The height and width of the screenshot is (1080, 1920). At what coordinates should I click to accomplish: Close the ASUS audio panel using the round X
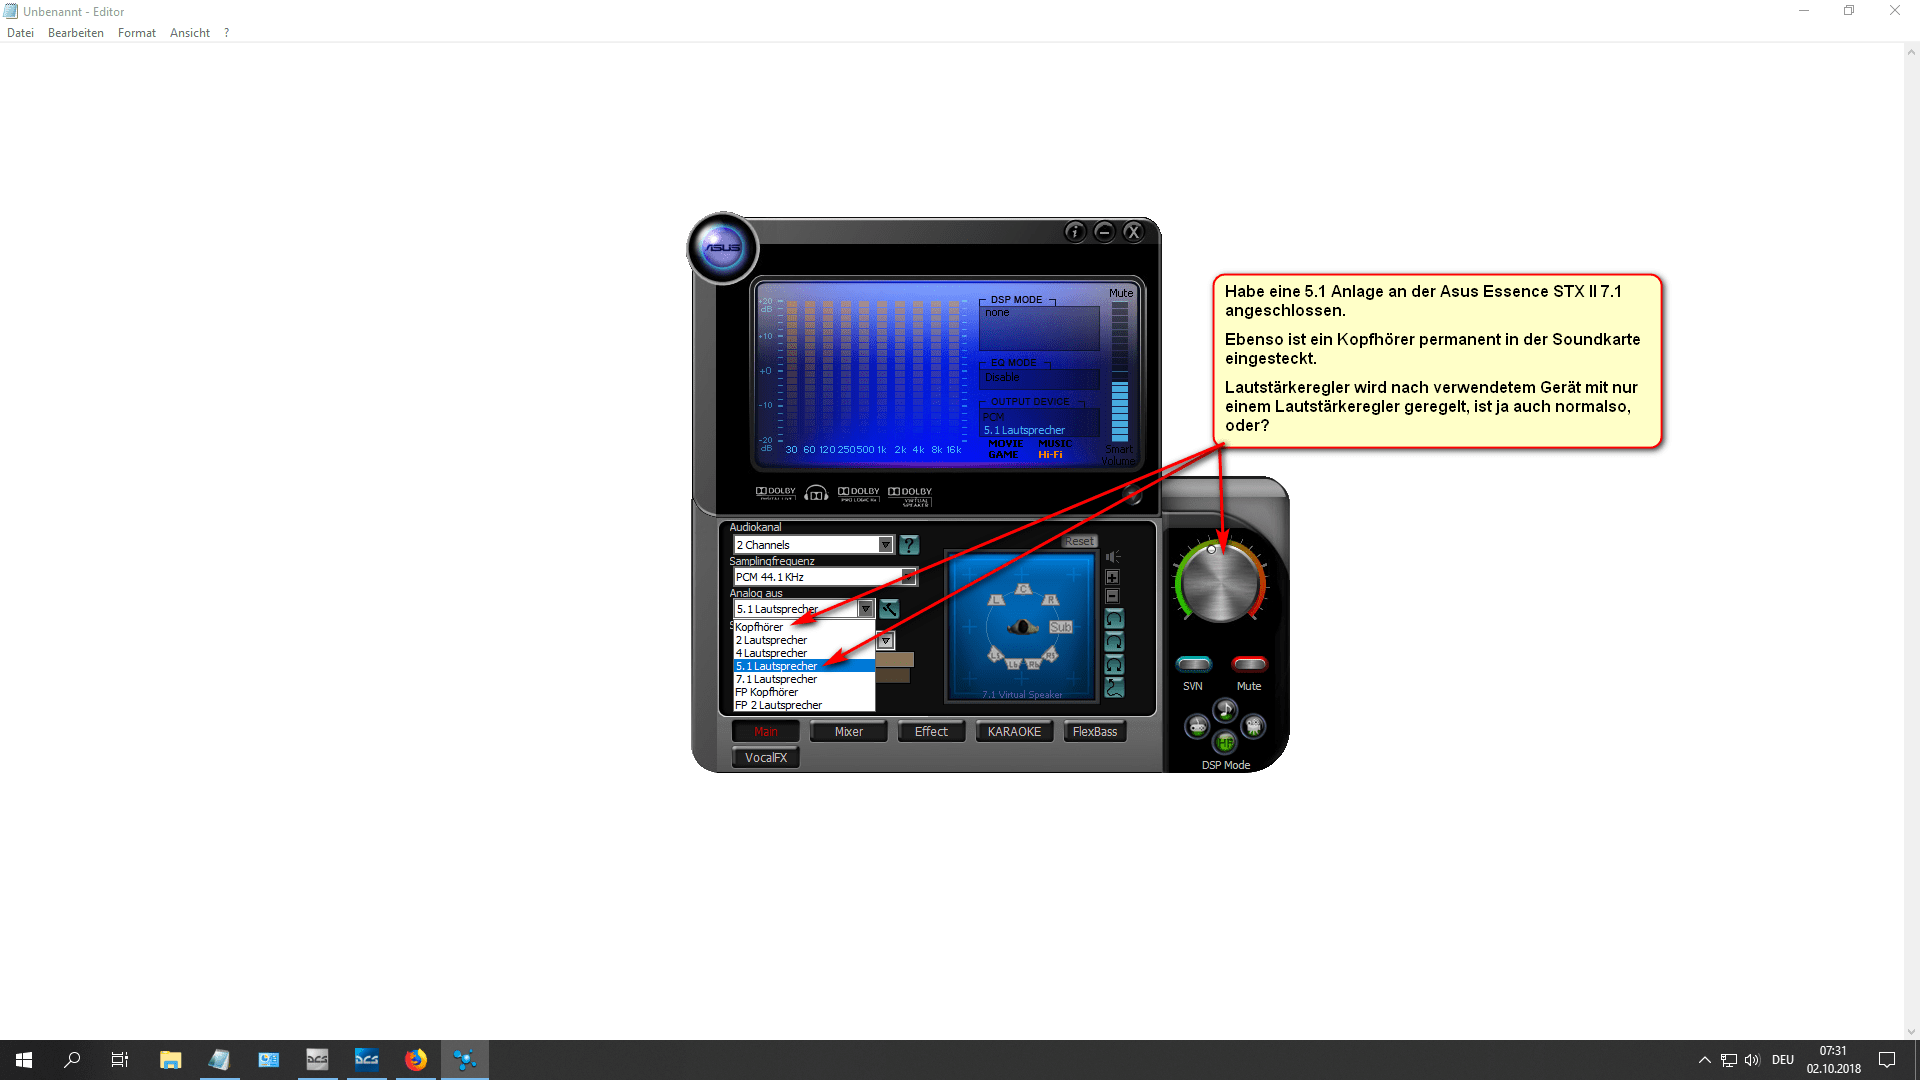pyautogui.click(x=1132, y=232)
